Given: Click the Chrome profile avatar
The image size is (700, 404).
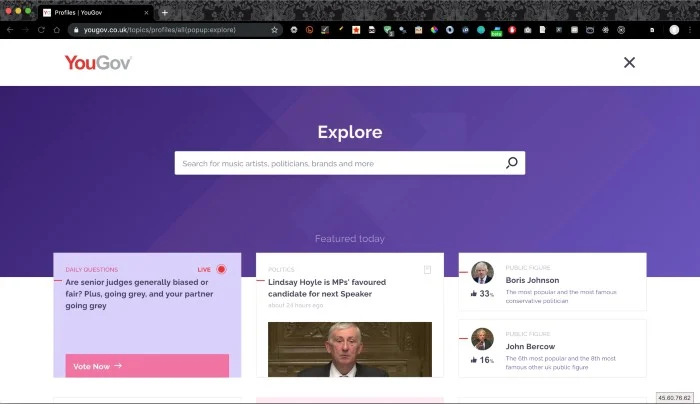Looking at the screenshot, I should (674, 30).
